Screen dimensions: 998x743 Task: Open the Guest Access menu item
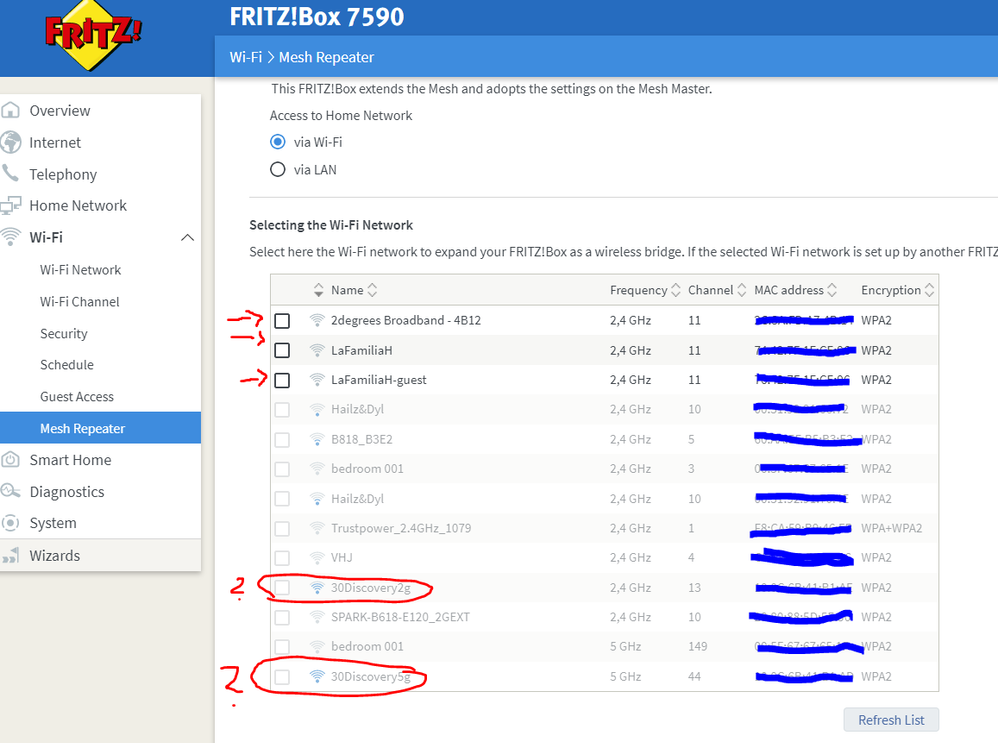(x=76, y=397)
